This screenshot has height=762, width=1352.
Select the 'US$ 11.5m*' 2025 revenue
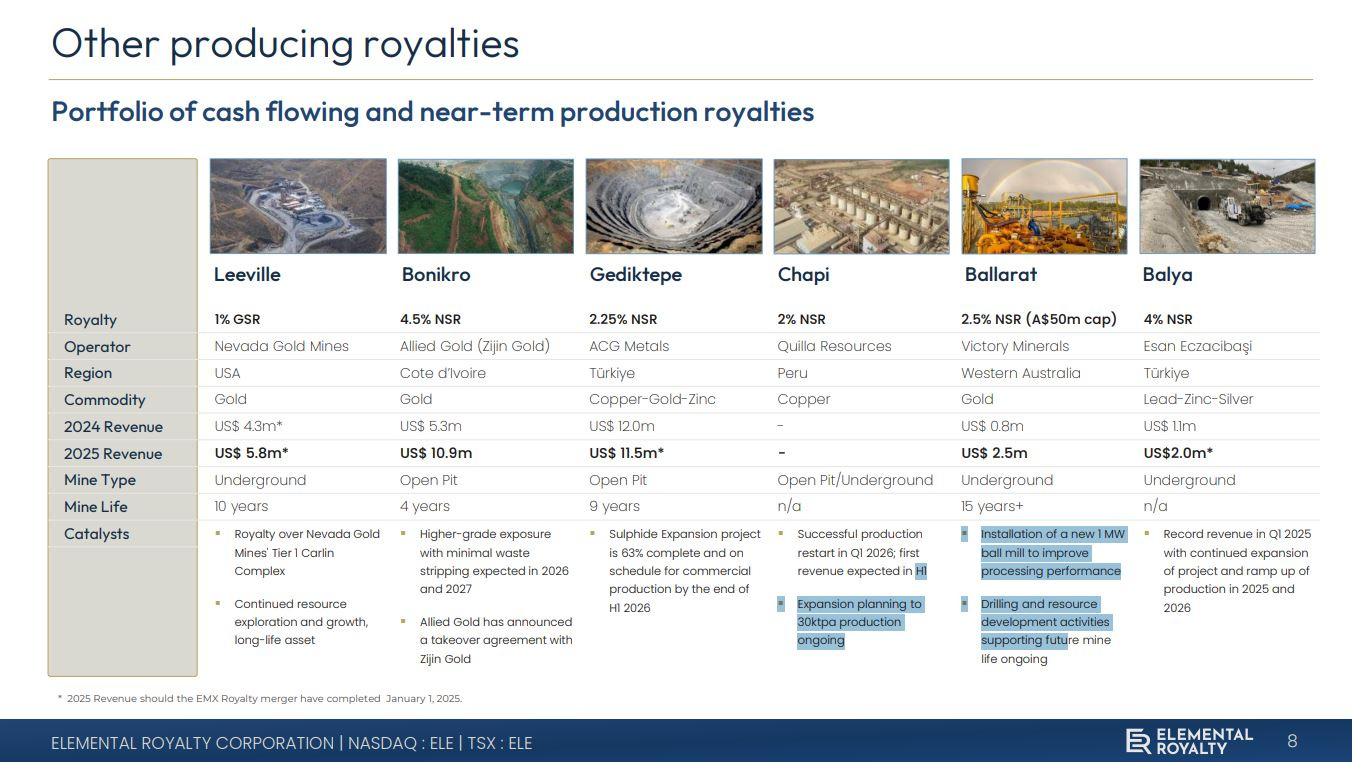click(627, 454)
